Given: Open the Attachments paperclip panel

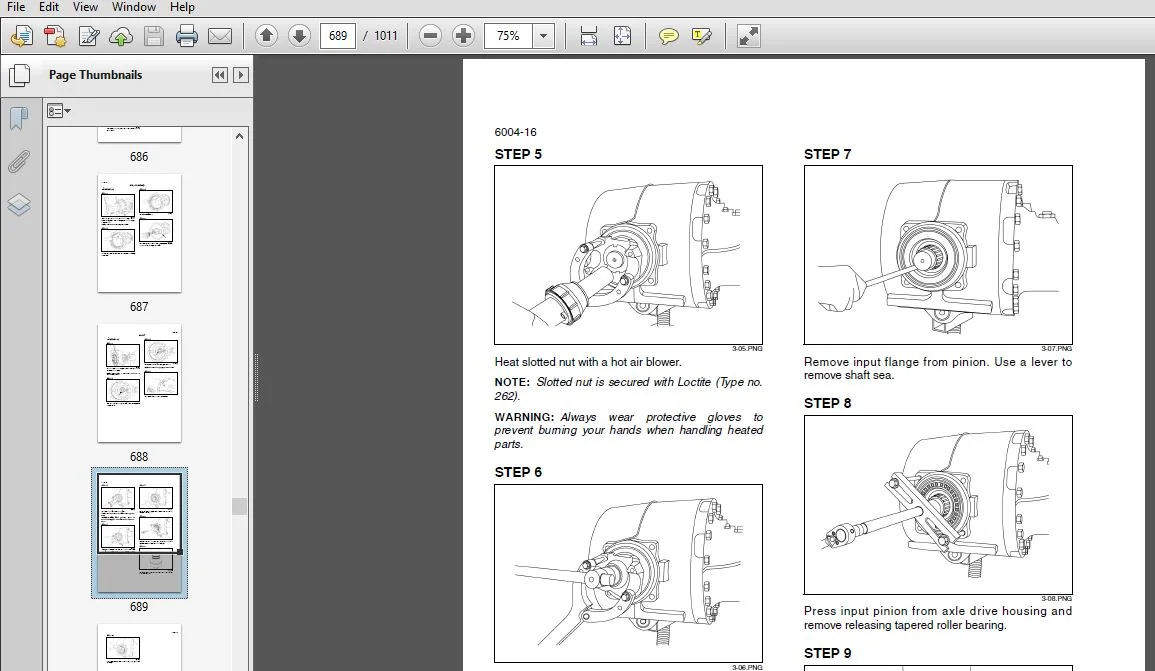Looking at the screenshot, I should click(19, 161).
